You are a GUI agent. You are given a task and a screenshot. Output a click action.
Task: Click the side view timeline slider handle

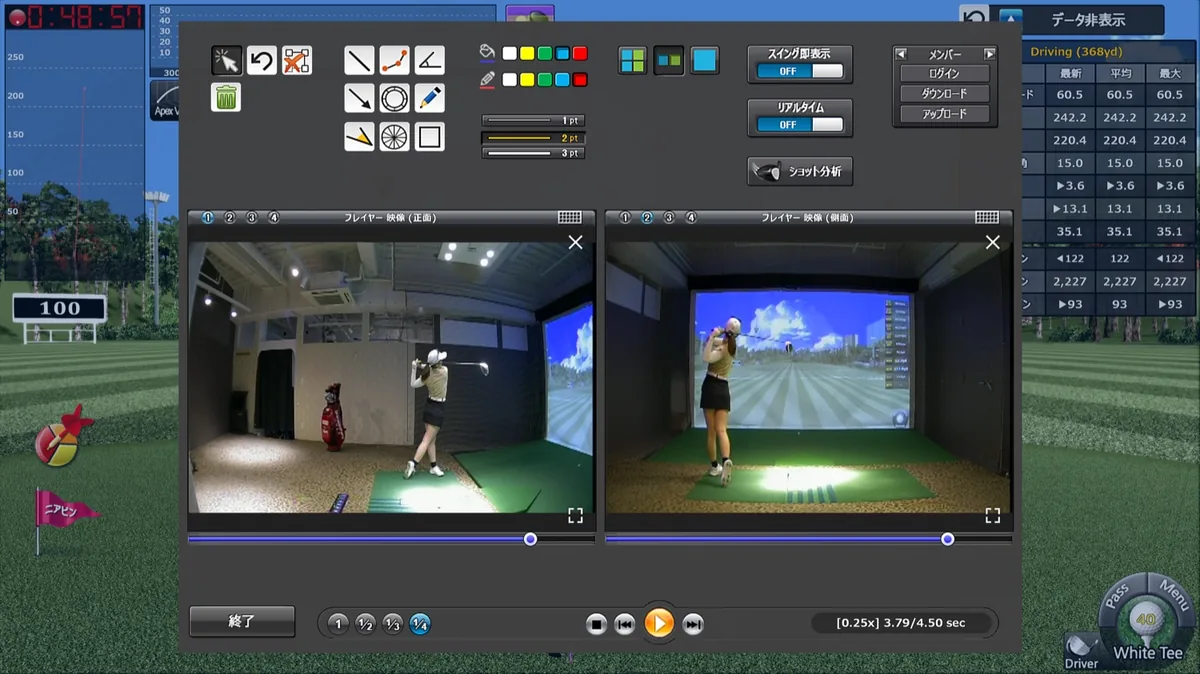[947, 539]
